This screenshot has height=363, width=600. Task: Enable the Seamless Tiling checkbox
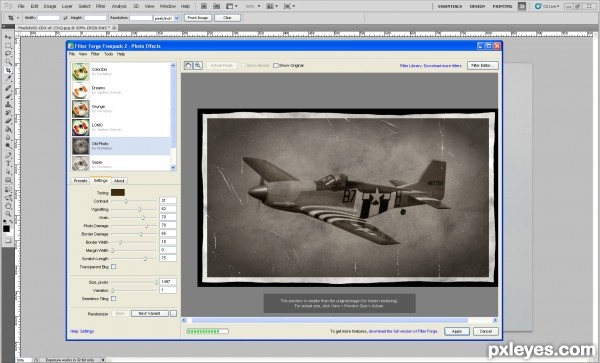coord(114,298)
